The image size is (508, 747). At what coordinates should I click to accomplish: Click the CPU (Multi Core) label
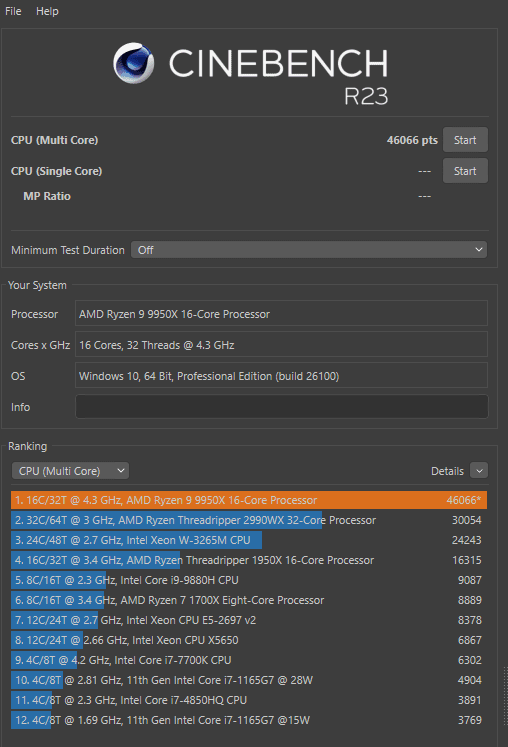coord(54,140)
